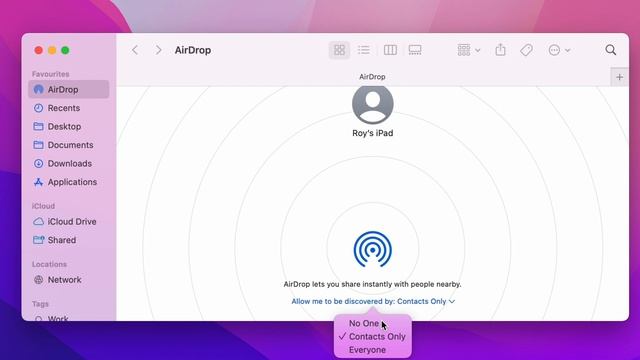Open the More actions ellipsis menu

[559, 50]
